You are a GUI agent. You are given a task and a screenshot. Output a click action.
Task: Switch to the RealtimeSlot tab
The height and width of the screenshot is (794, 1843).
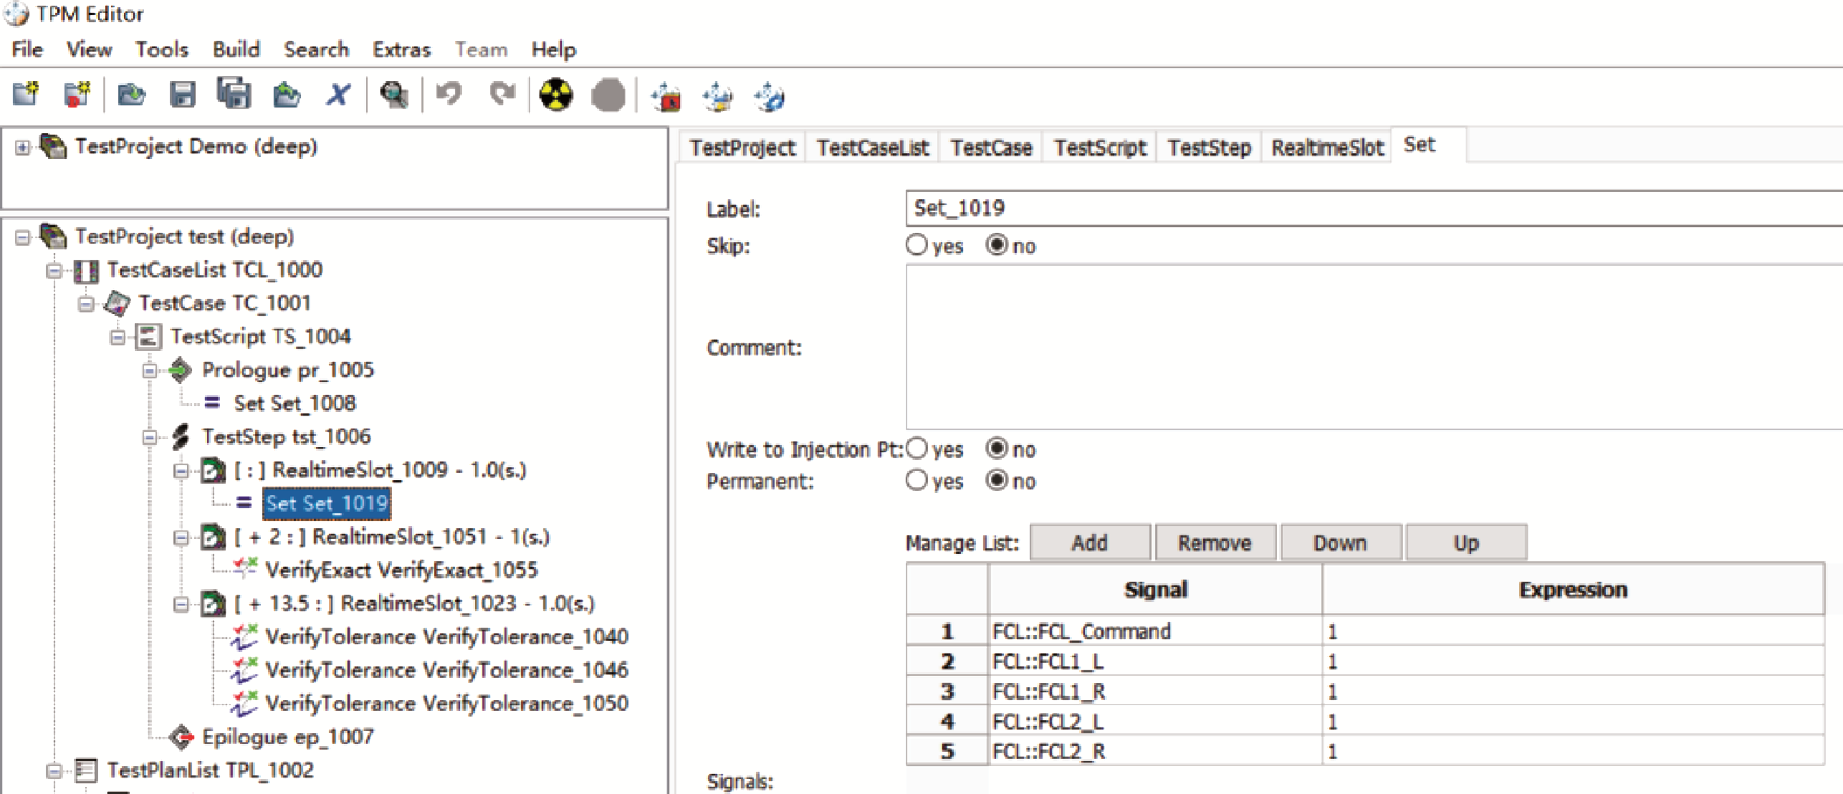point(1327,148)
